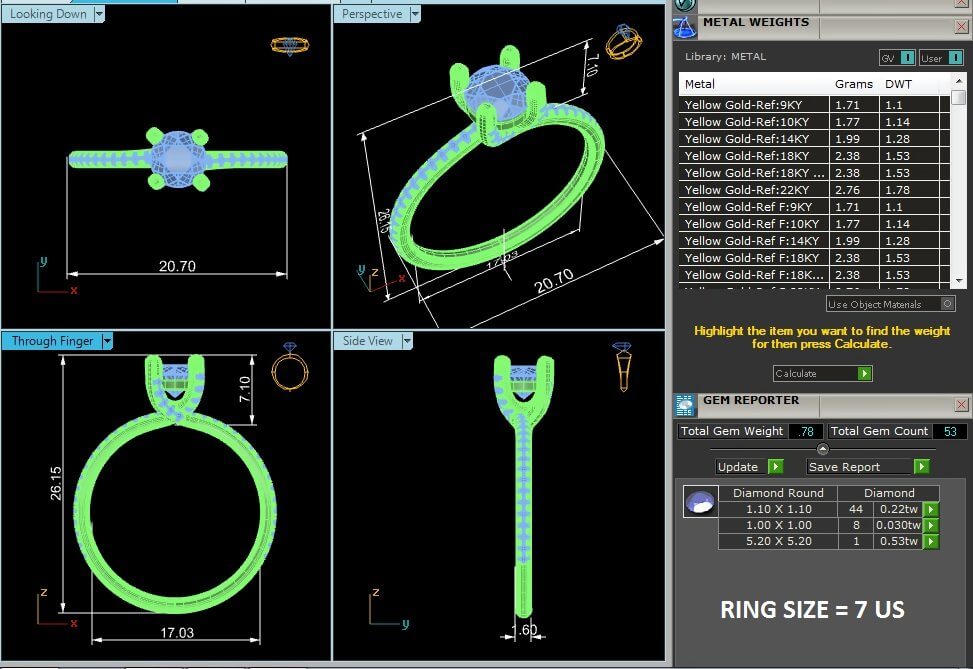The image size is (973, 669).
Task: Click the ring icon in Side View viewport
Action: click(622, 366)
